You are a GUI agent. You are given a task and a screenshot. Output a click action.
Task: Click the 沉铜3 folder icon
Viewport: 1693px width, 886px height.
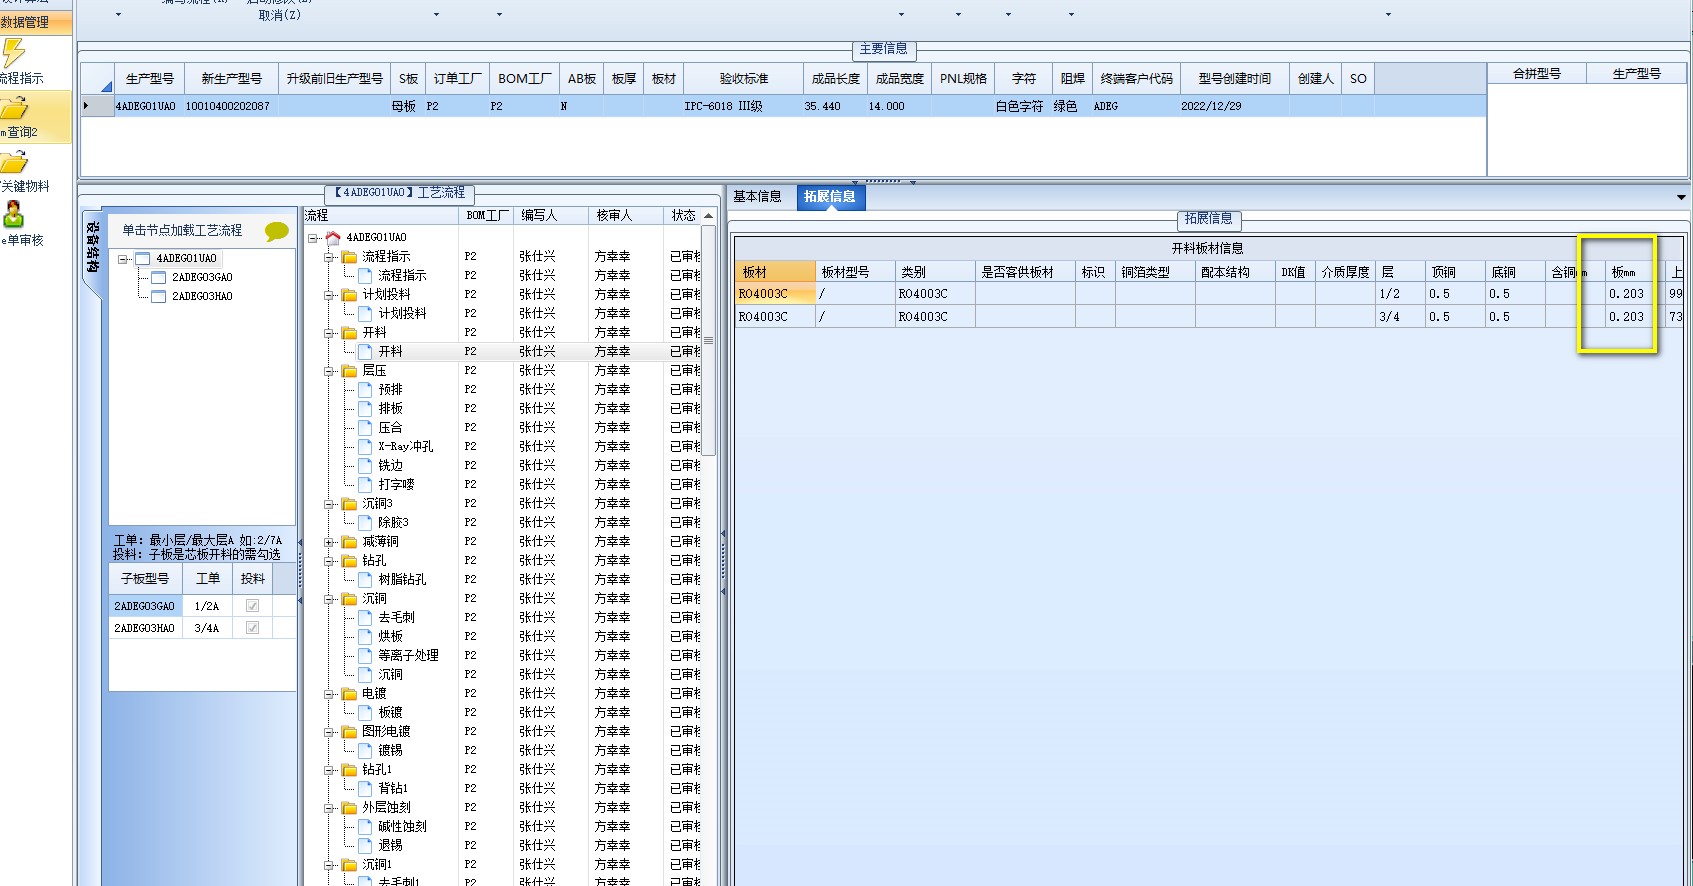pyautogui.click(x=349, y=504)
